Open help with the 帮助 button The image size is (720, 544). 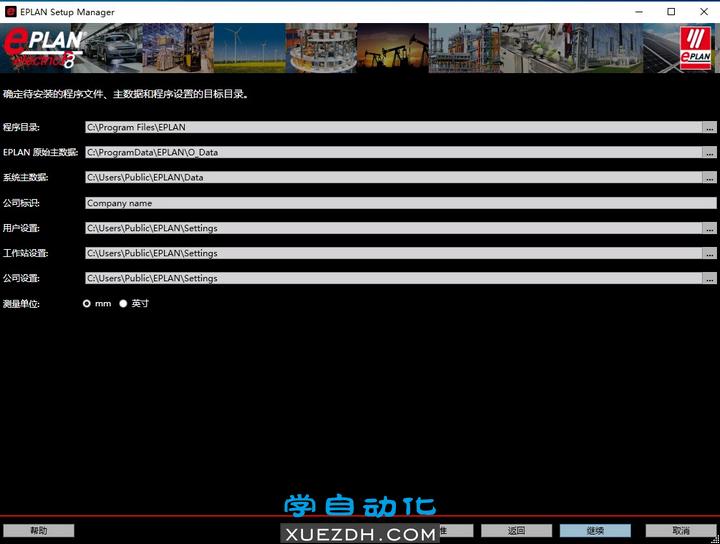coord(39,531)
